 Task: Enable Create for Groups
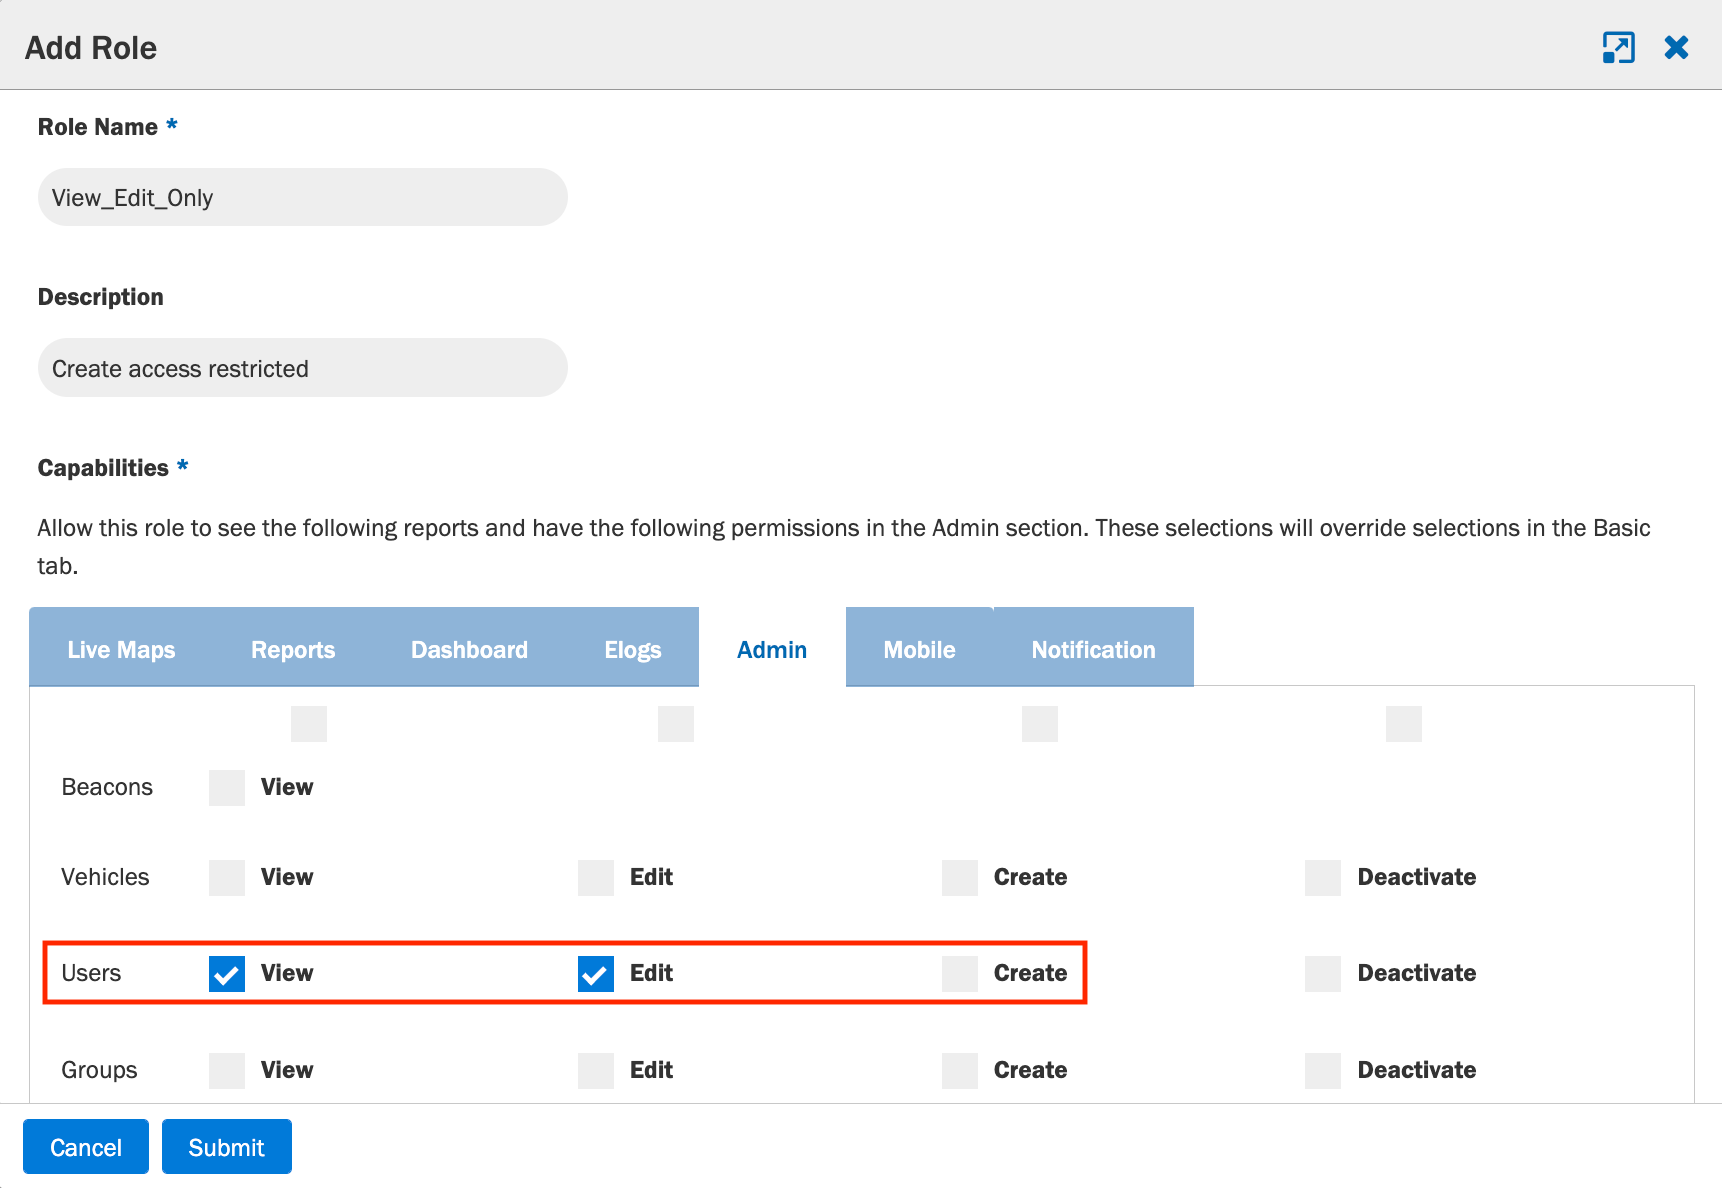pos(960,1071)
